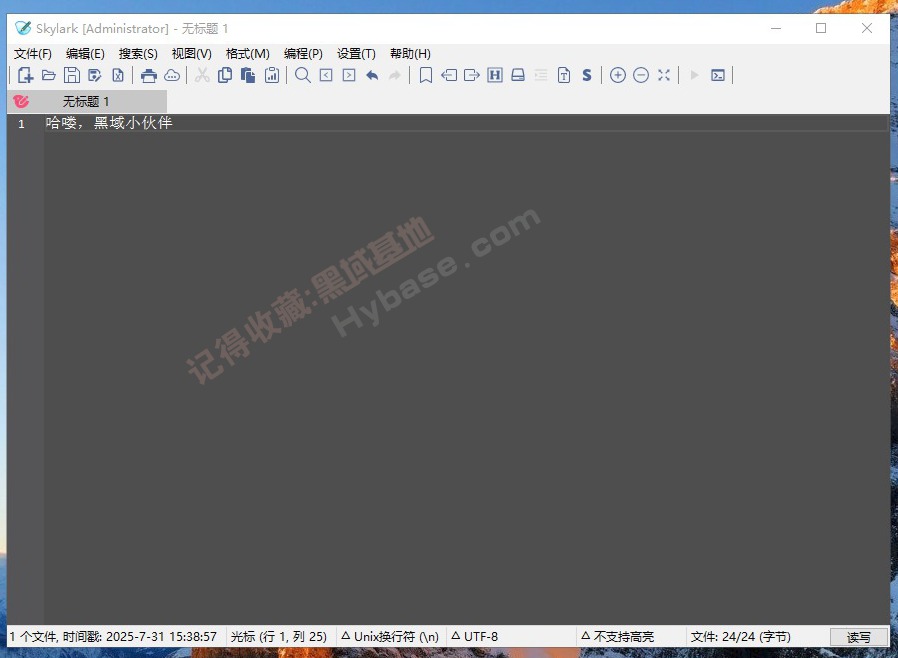Select the 无标题 1 document tab
Image resolution: width=898 pixels, height=658 pixels.
86,101
